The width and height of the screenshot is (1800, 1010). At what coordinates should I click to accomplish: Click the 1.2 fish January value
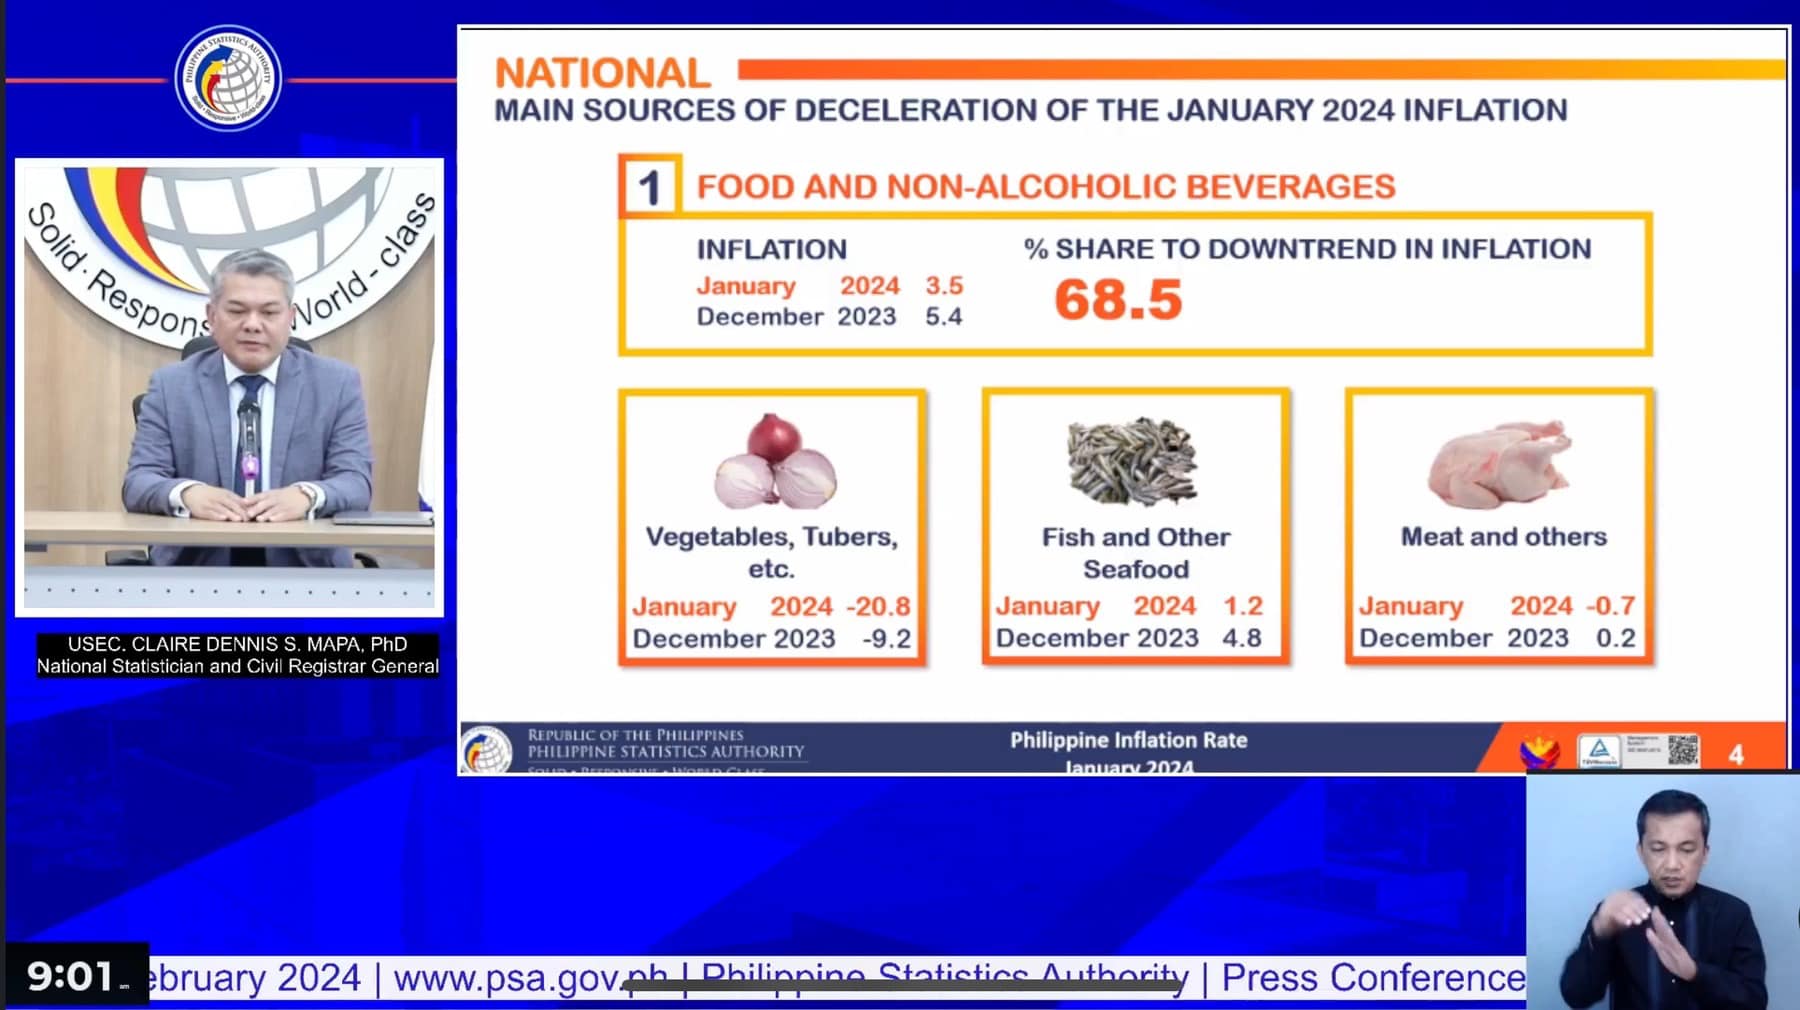1243,605
